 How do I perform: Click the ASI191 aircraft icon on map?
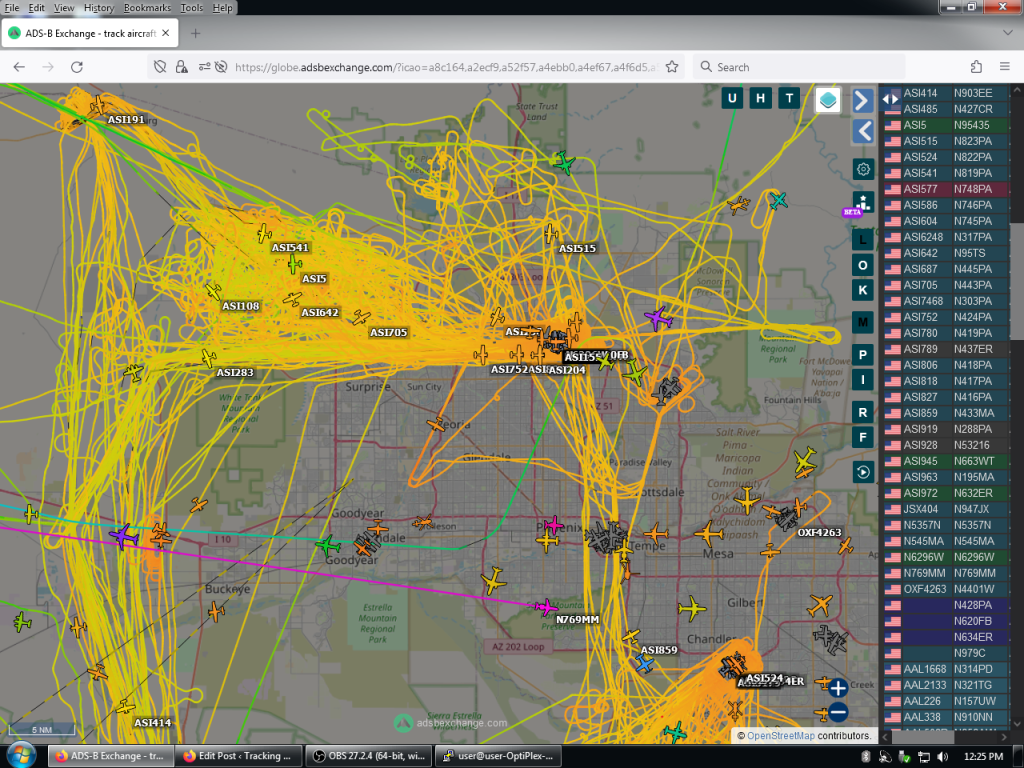point(98,104)
